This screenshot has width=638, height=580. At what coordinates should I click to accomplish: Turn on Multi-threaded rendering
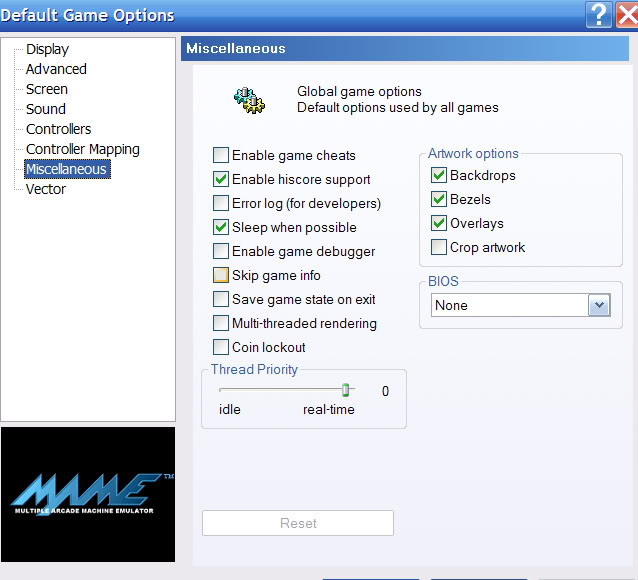[221, 324]
